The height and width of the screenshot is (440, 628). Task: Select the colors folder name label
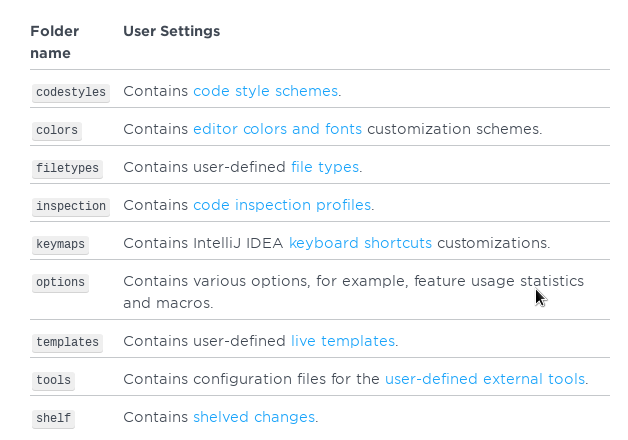pos(56,130)
